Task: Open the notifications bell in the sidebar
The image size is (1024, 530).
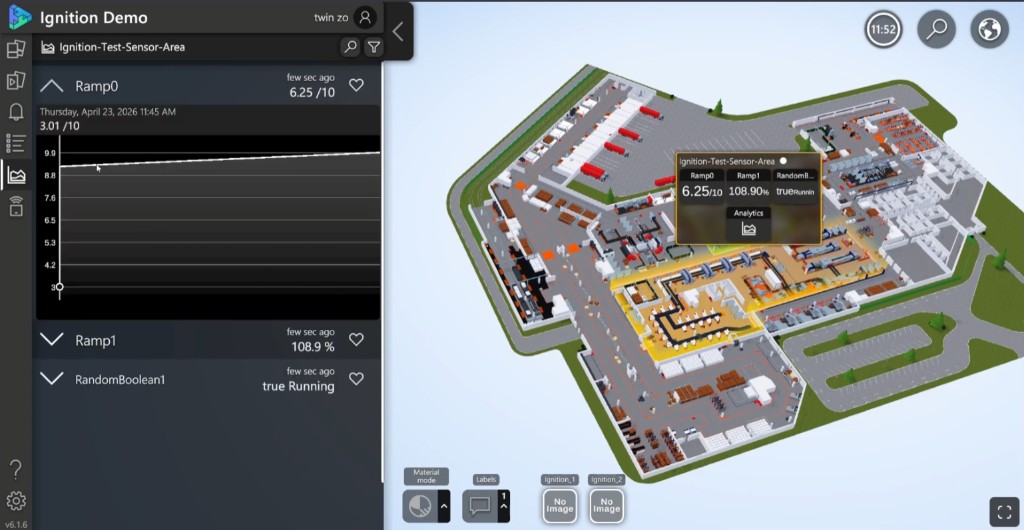Action: (16, 112)
